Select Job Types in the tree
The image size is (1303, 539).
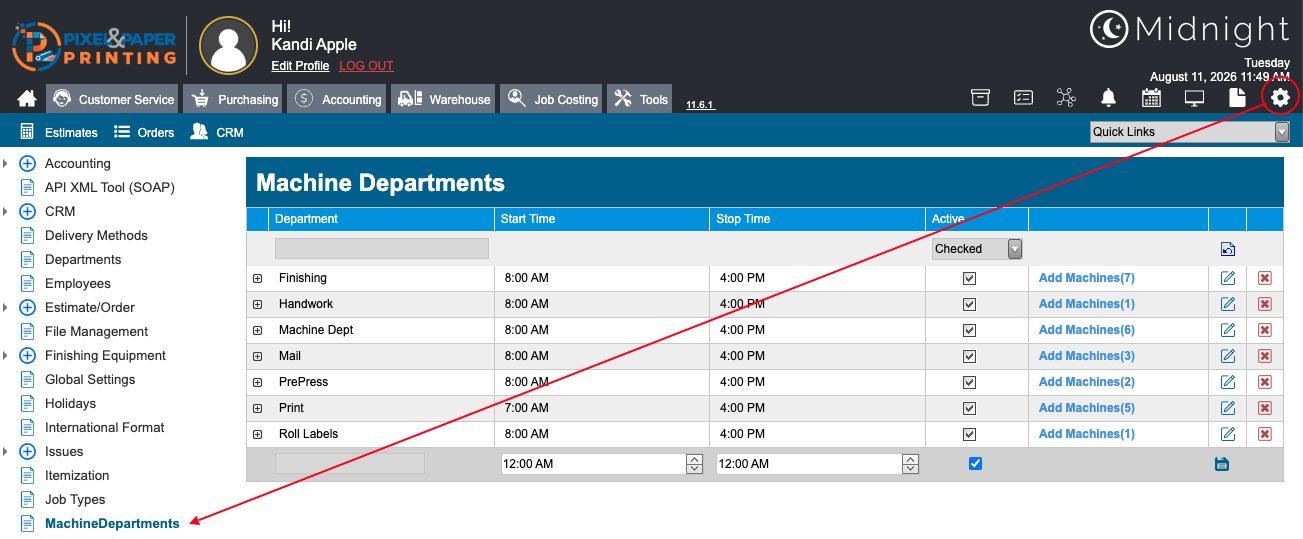(x=75, y=499)
